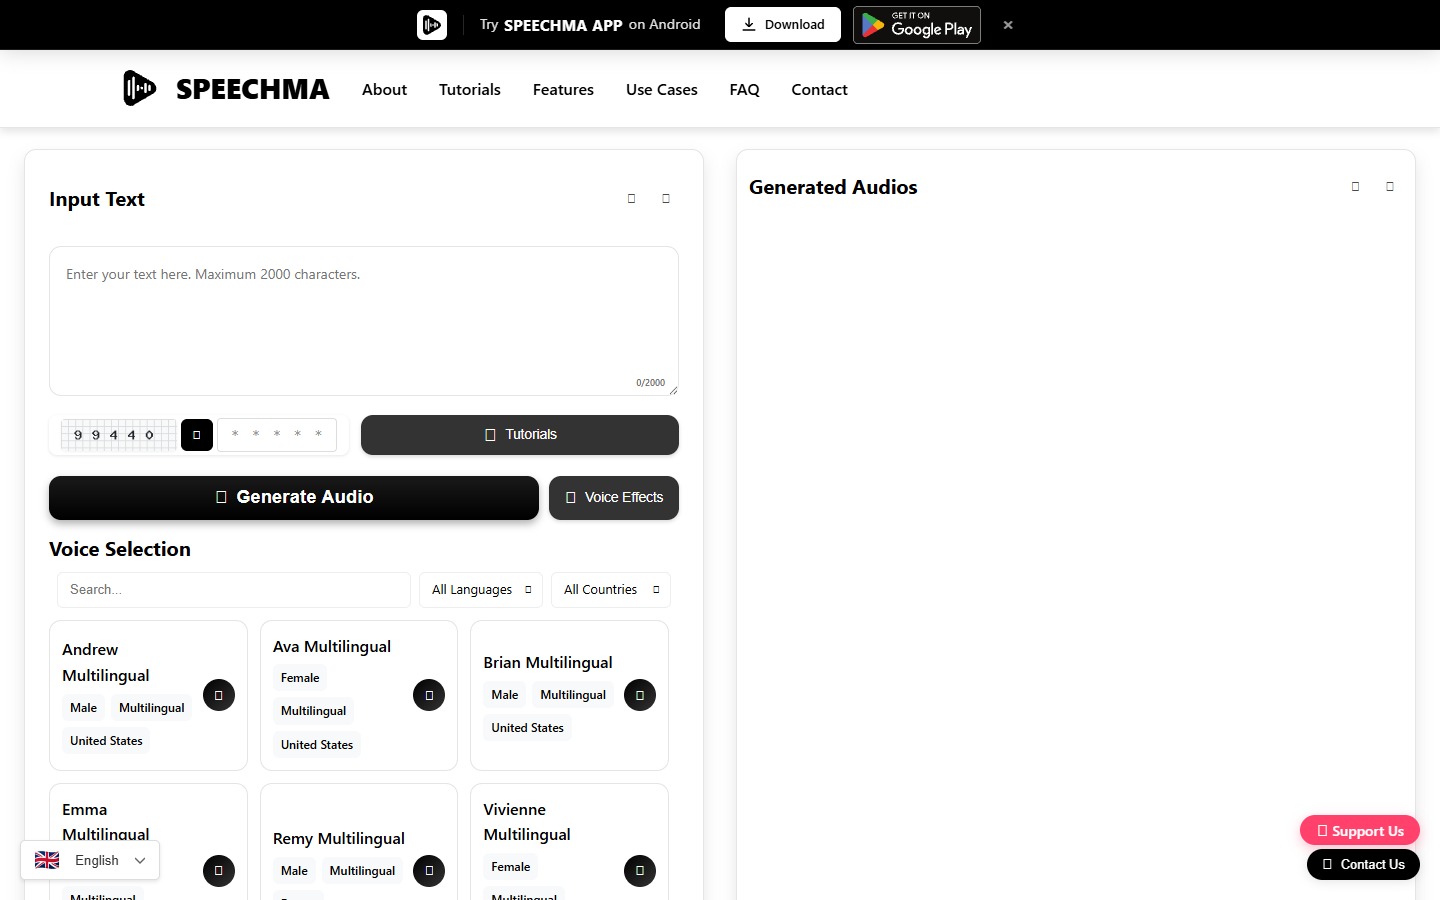Focus the input text area
1440x900 pixels.
click(364, 321)
